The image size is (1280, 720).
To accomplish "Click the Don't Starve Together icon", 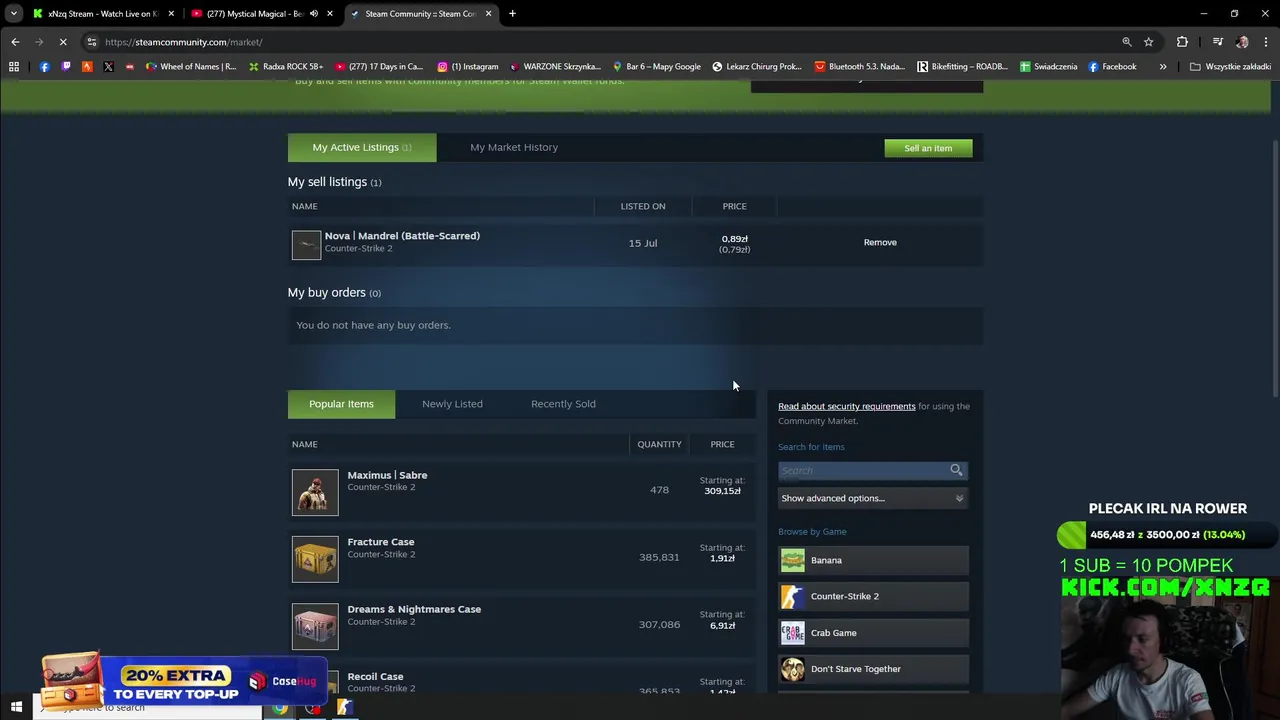I will (793, 669).
